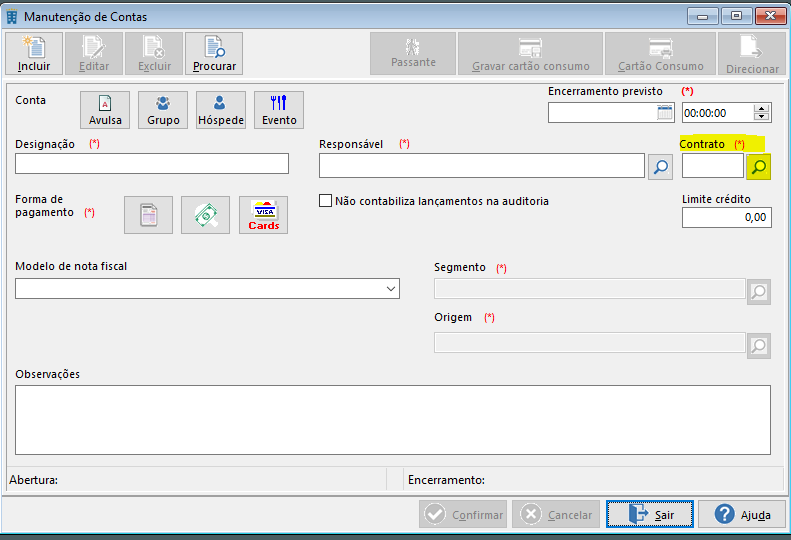Screen dimensions: 791x540
Task: Search Contrato with highlighted magnifier
Action: pyautogui.click(x=759, y=167)
